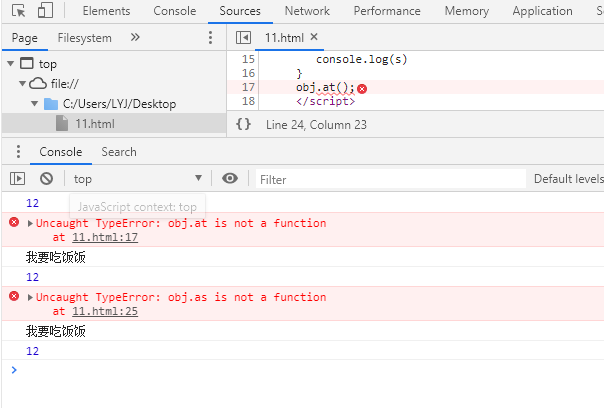Select the top frame window icon

[27, 63]
